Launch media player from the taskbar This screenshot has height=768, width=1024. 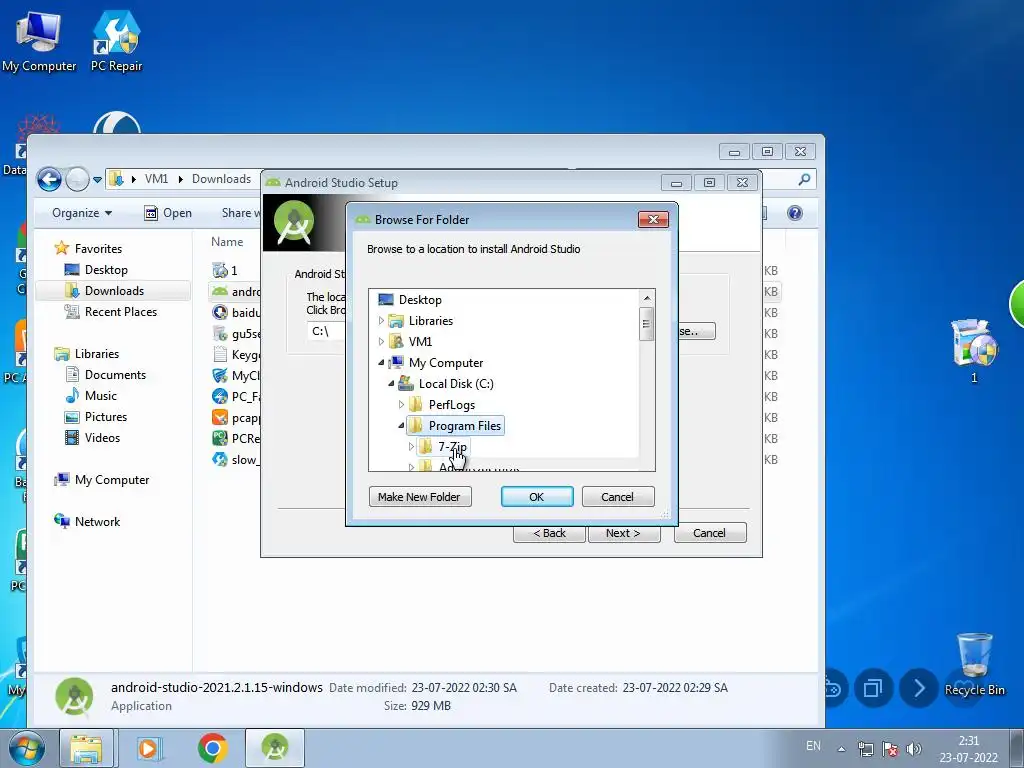(x=149, y=748)
